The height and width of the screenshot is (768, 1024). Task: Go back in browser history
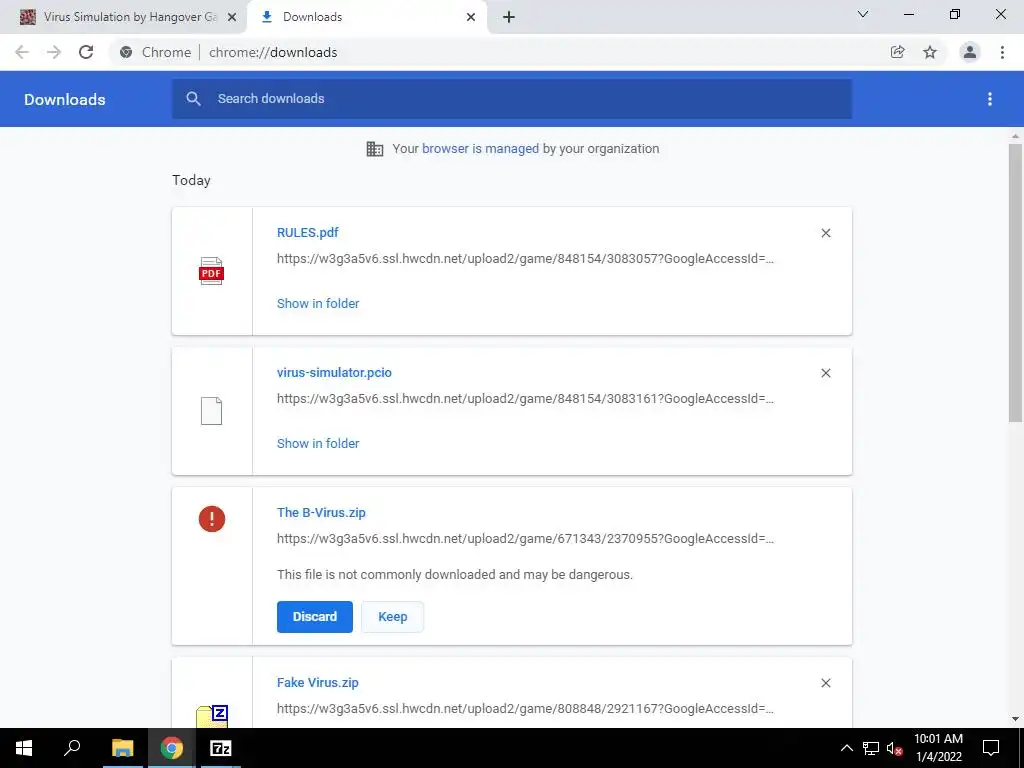22,52
